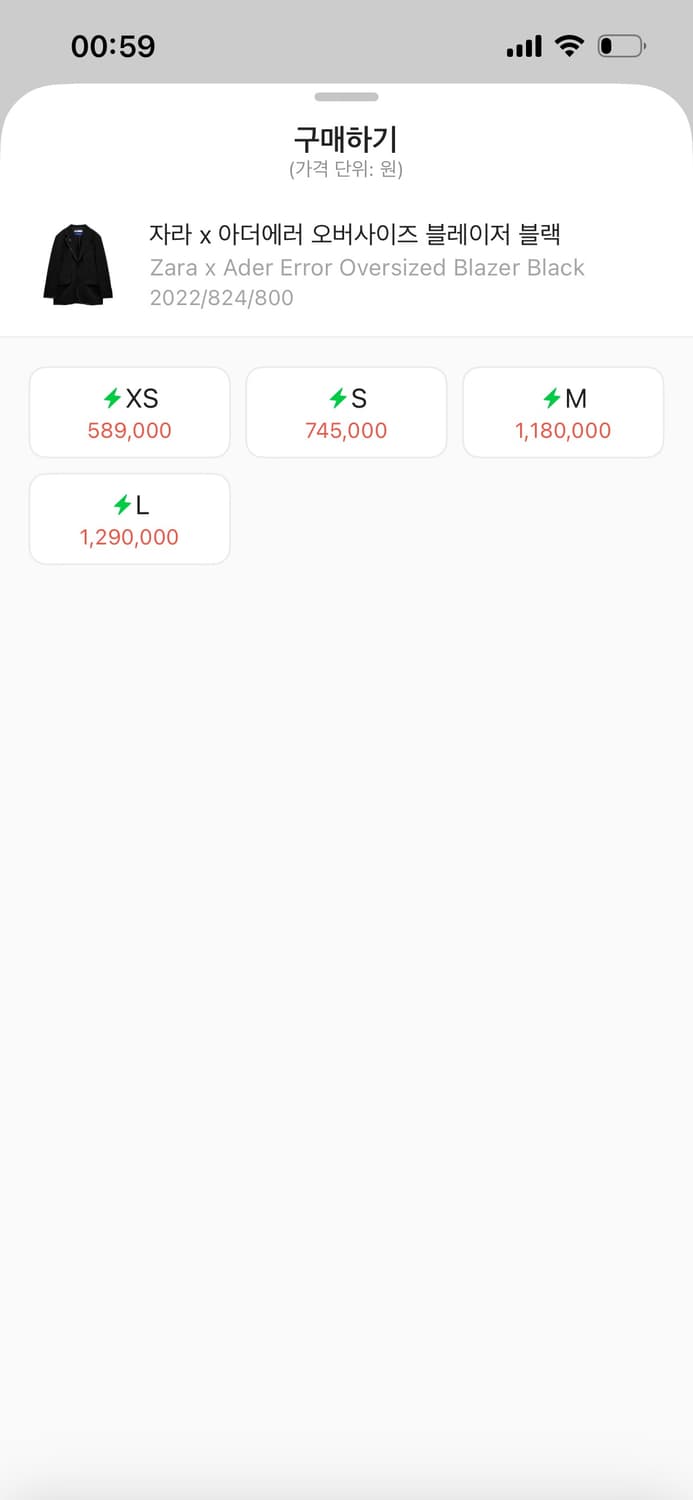Tap the battery indicator icon
The width and height of the screenshot is (693, 1500).
pos(621,46)
